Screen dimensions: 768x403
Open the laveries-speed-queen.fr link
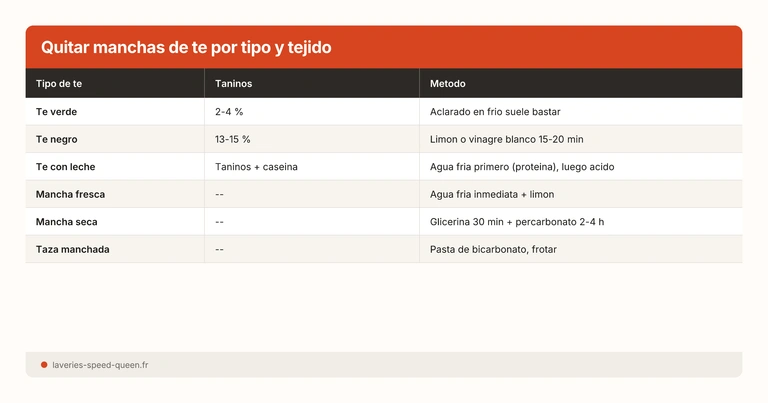(x=100, y=365)
